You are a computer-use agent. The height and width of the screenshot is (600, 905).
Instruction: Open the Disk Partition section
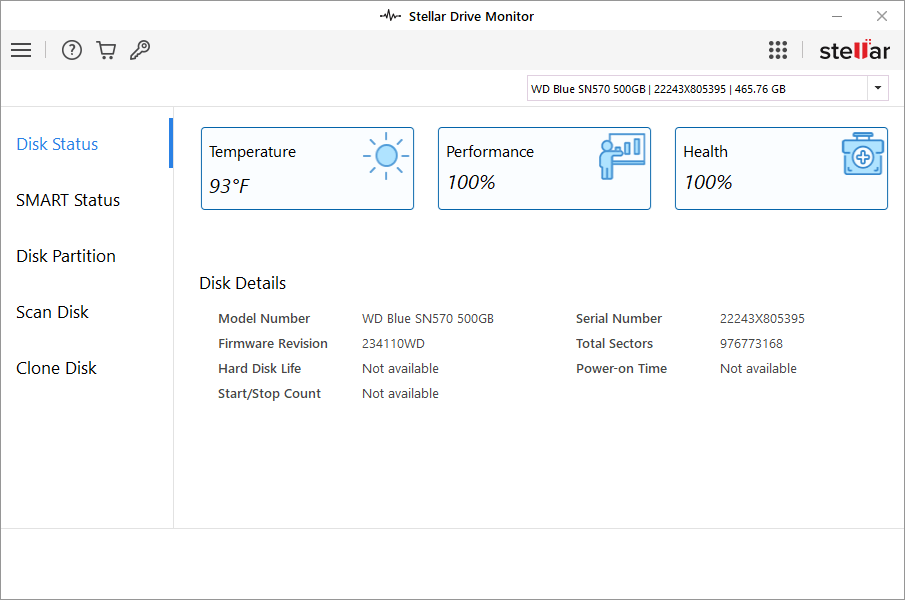coord(66,256)
